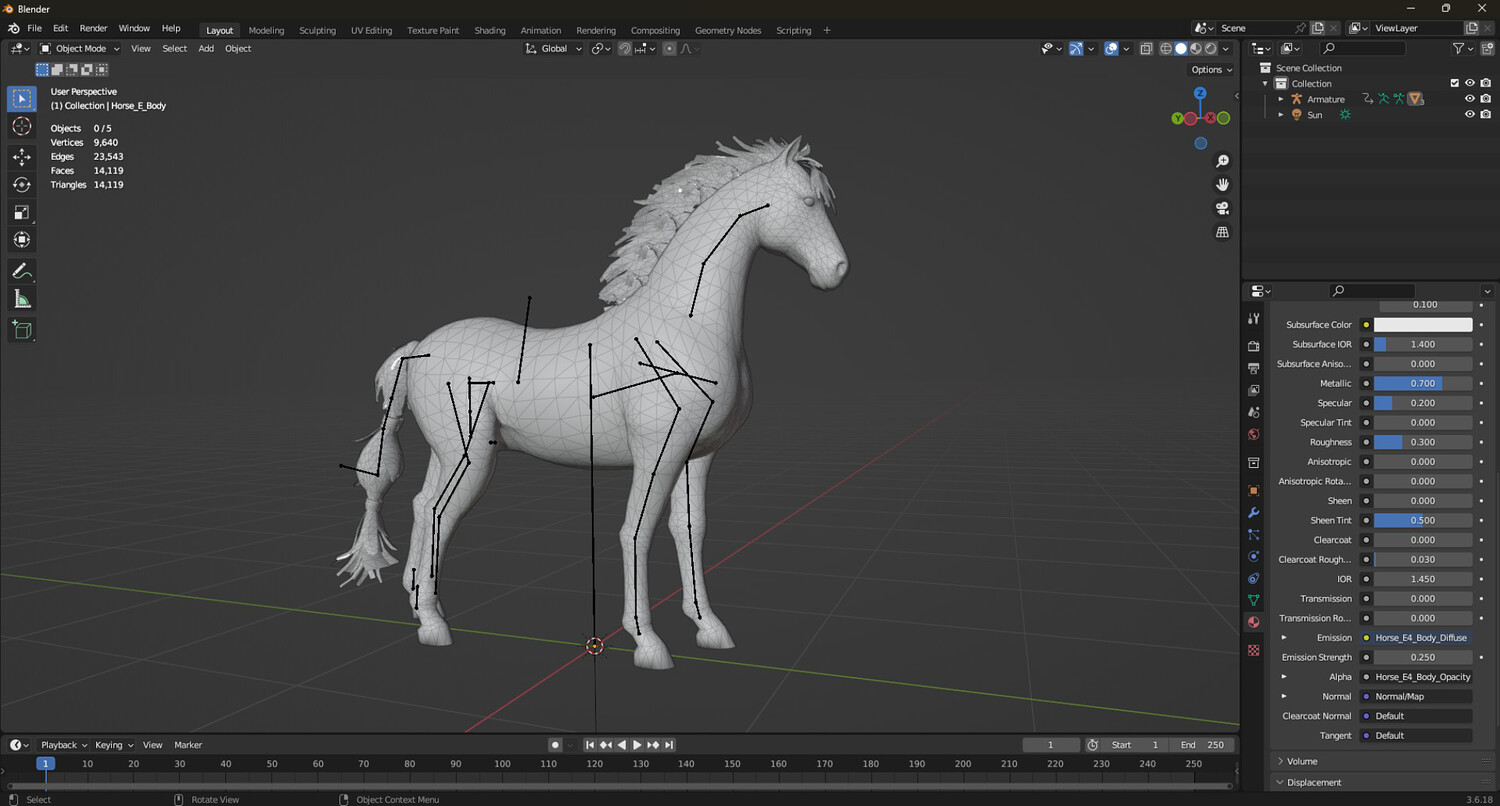Activate the 3D Cursor tool
The width and height of the screenshot is (1500, 806).
pos(22,127)
